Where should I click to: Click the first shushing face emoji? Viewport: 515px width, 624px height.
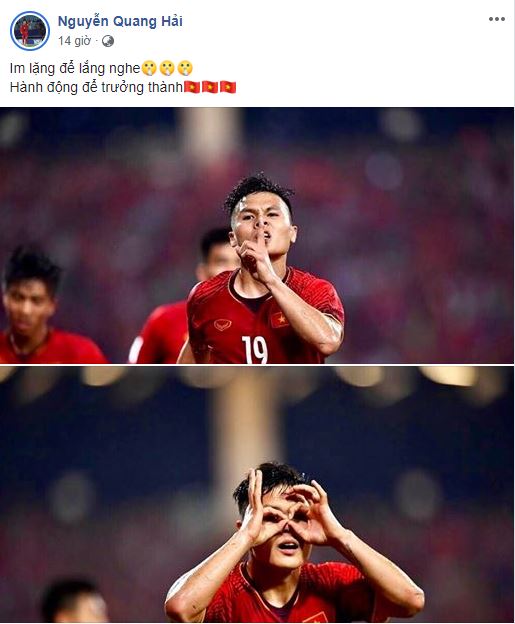149,68
